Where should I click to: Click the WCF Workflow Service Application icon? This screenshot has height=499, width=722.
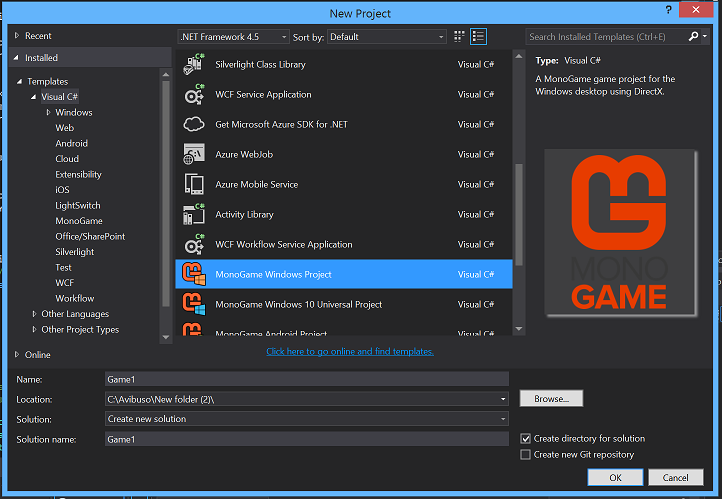coord(194,244)
